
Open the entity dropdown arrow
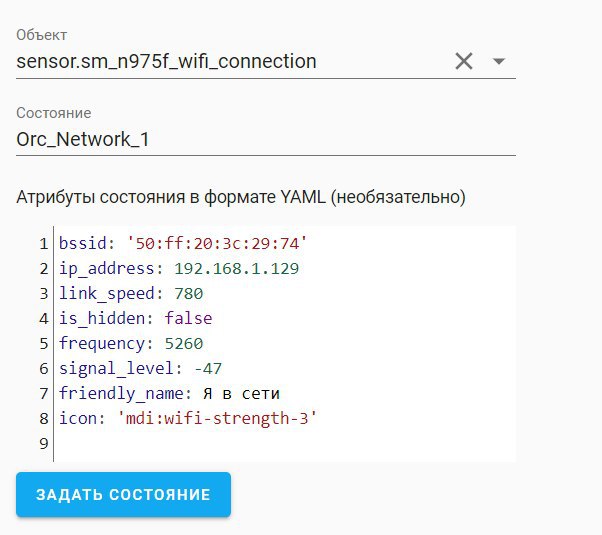[498, 61]
